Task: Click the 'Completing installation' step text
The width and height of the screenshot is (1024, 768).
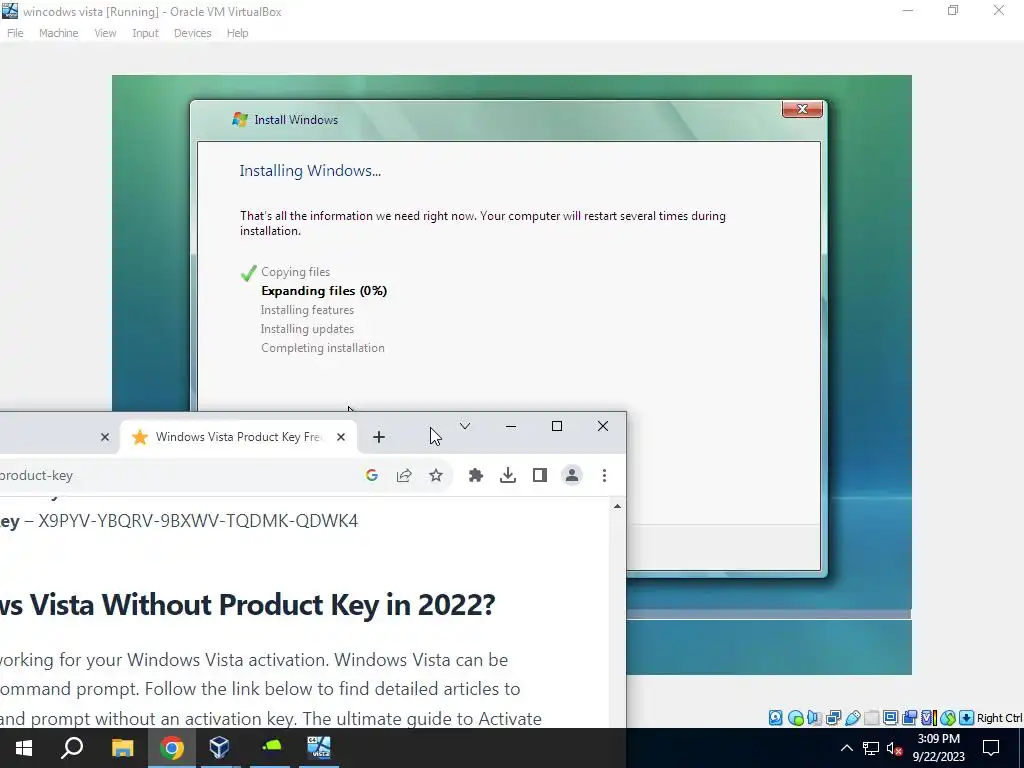Action: [323, 347]
